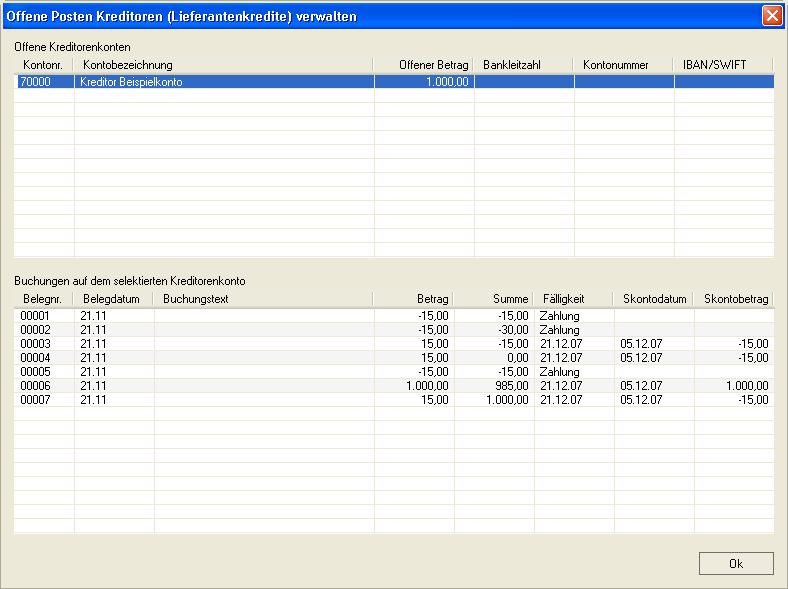Select booking row 00003
788x589 pixels.
(394, 344)
